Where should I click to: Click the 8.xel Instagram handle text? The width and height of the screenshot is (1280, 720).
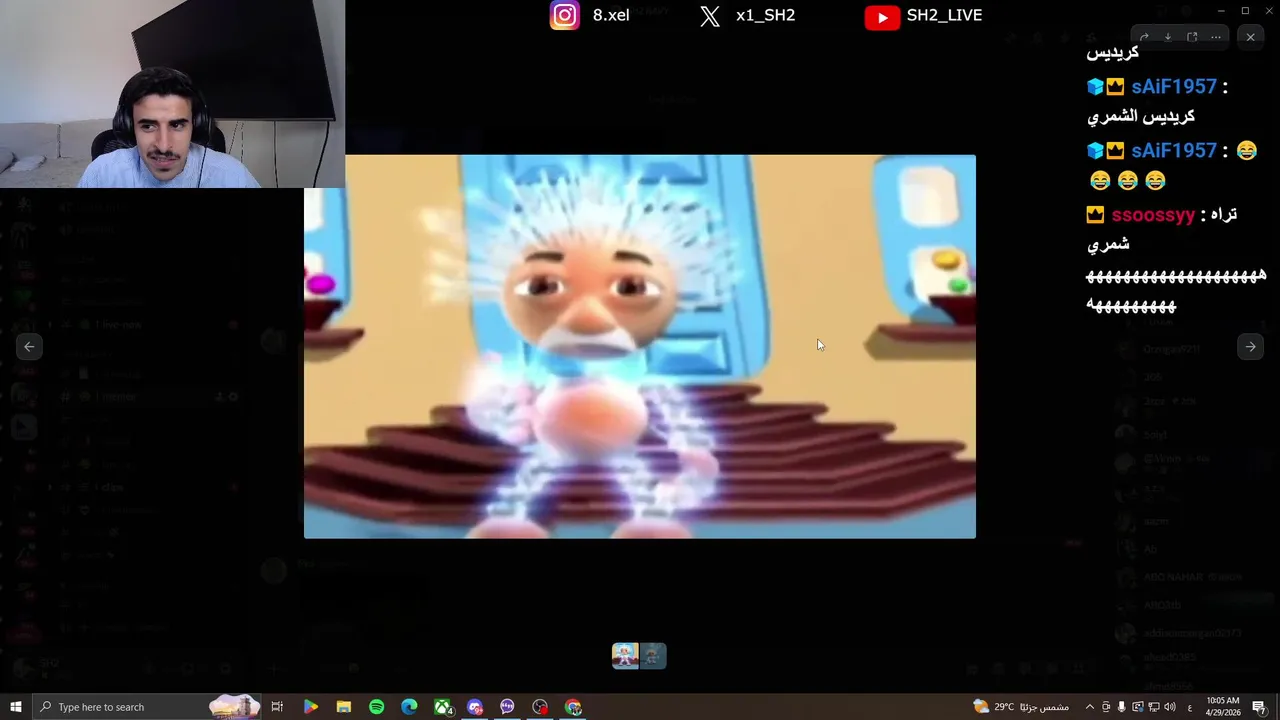(x=611, y=15)
